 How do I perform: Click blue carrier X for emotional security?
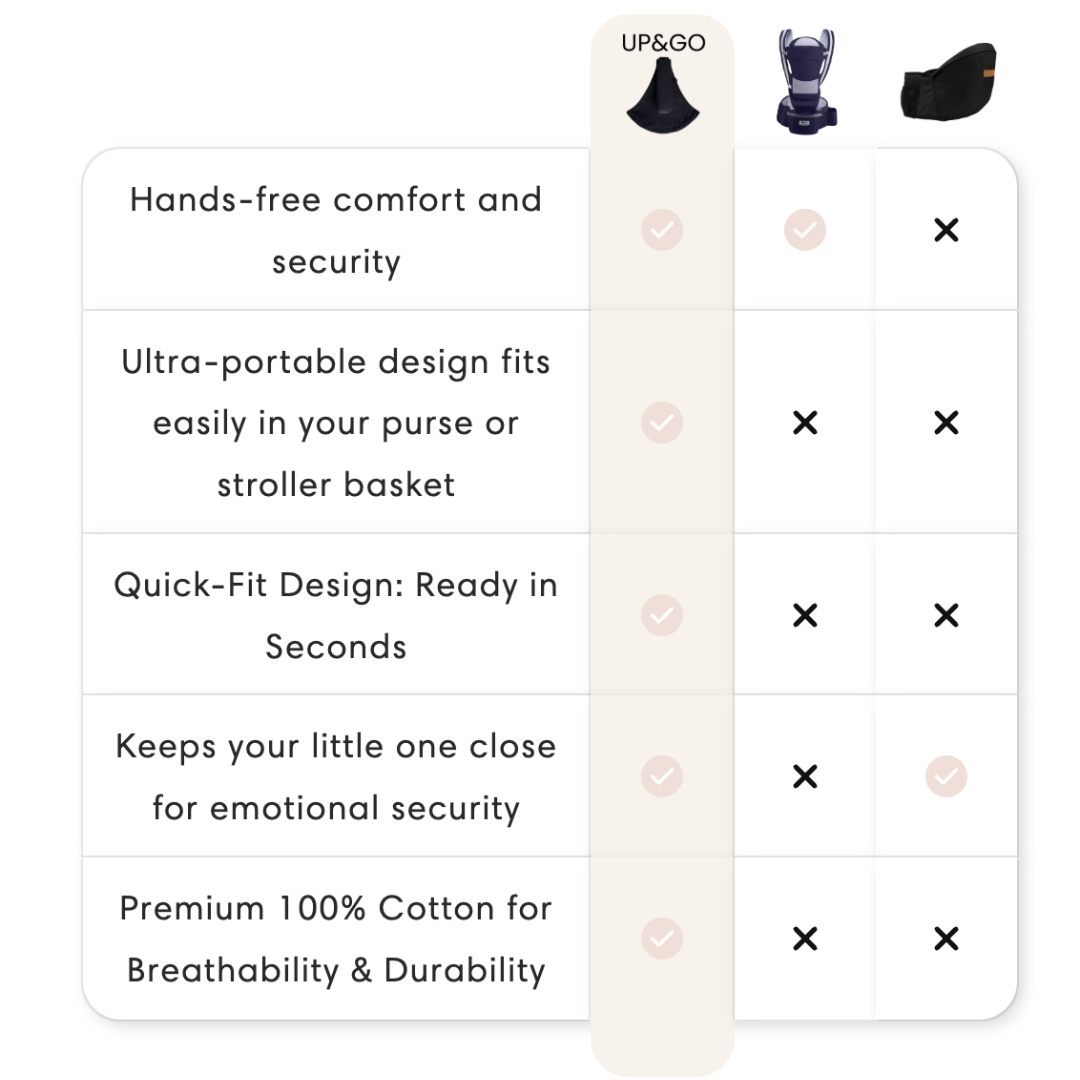click(x=804, y=776)
